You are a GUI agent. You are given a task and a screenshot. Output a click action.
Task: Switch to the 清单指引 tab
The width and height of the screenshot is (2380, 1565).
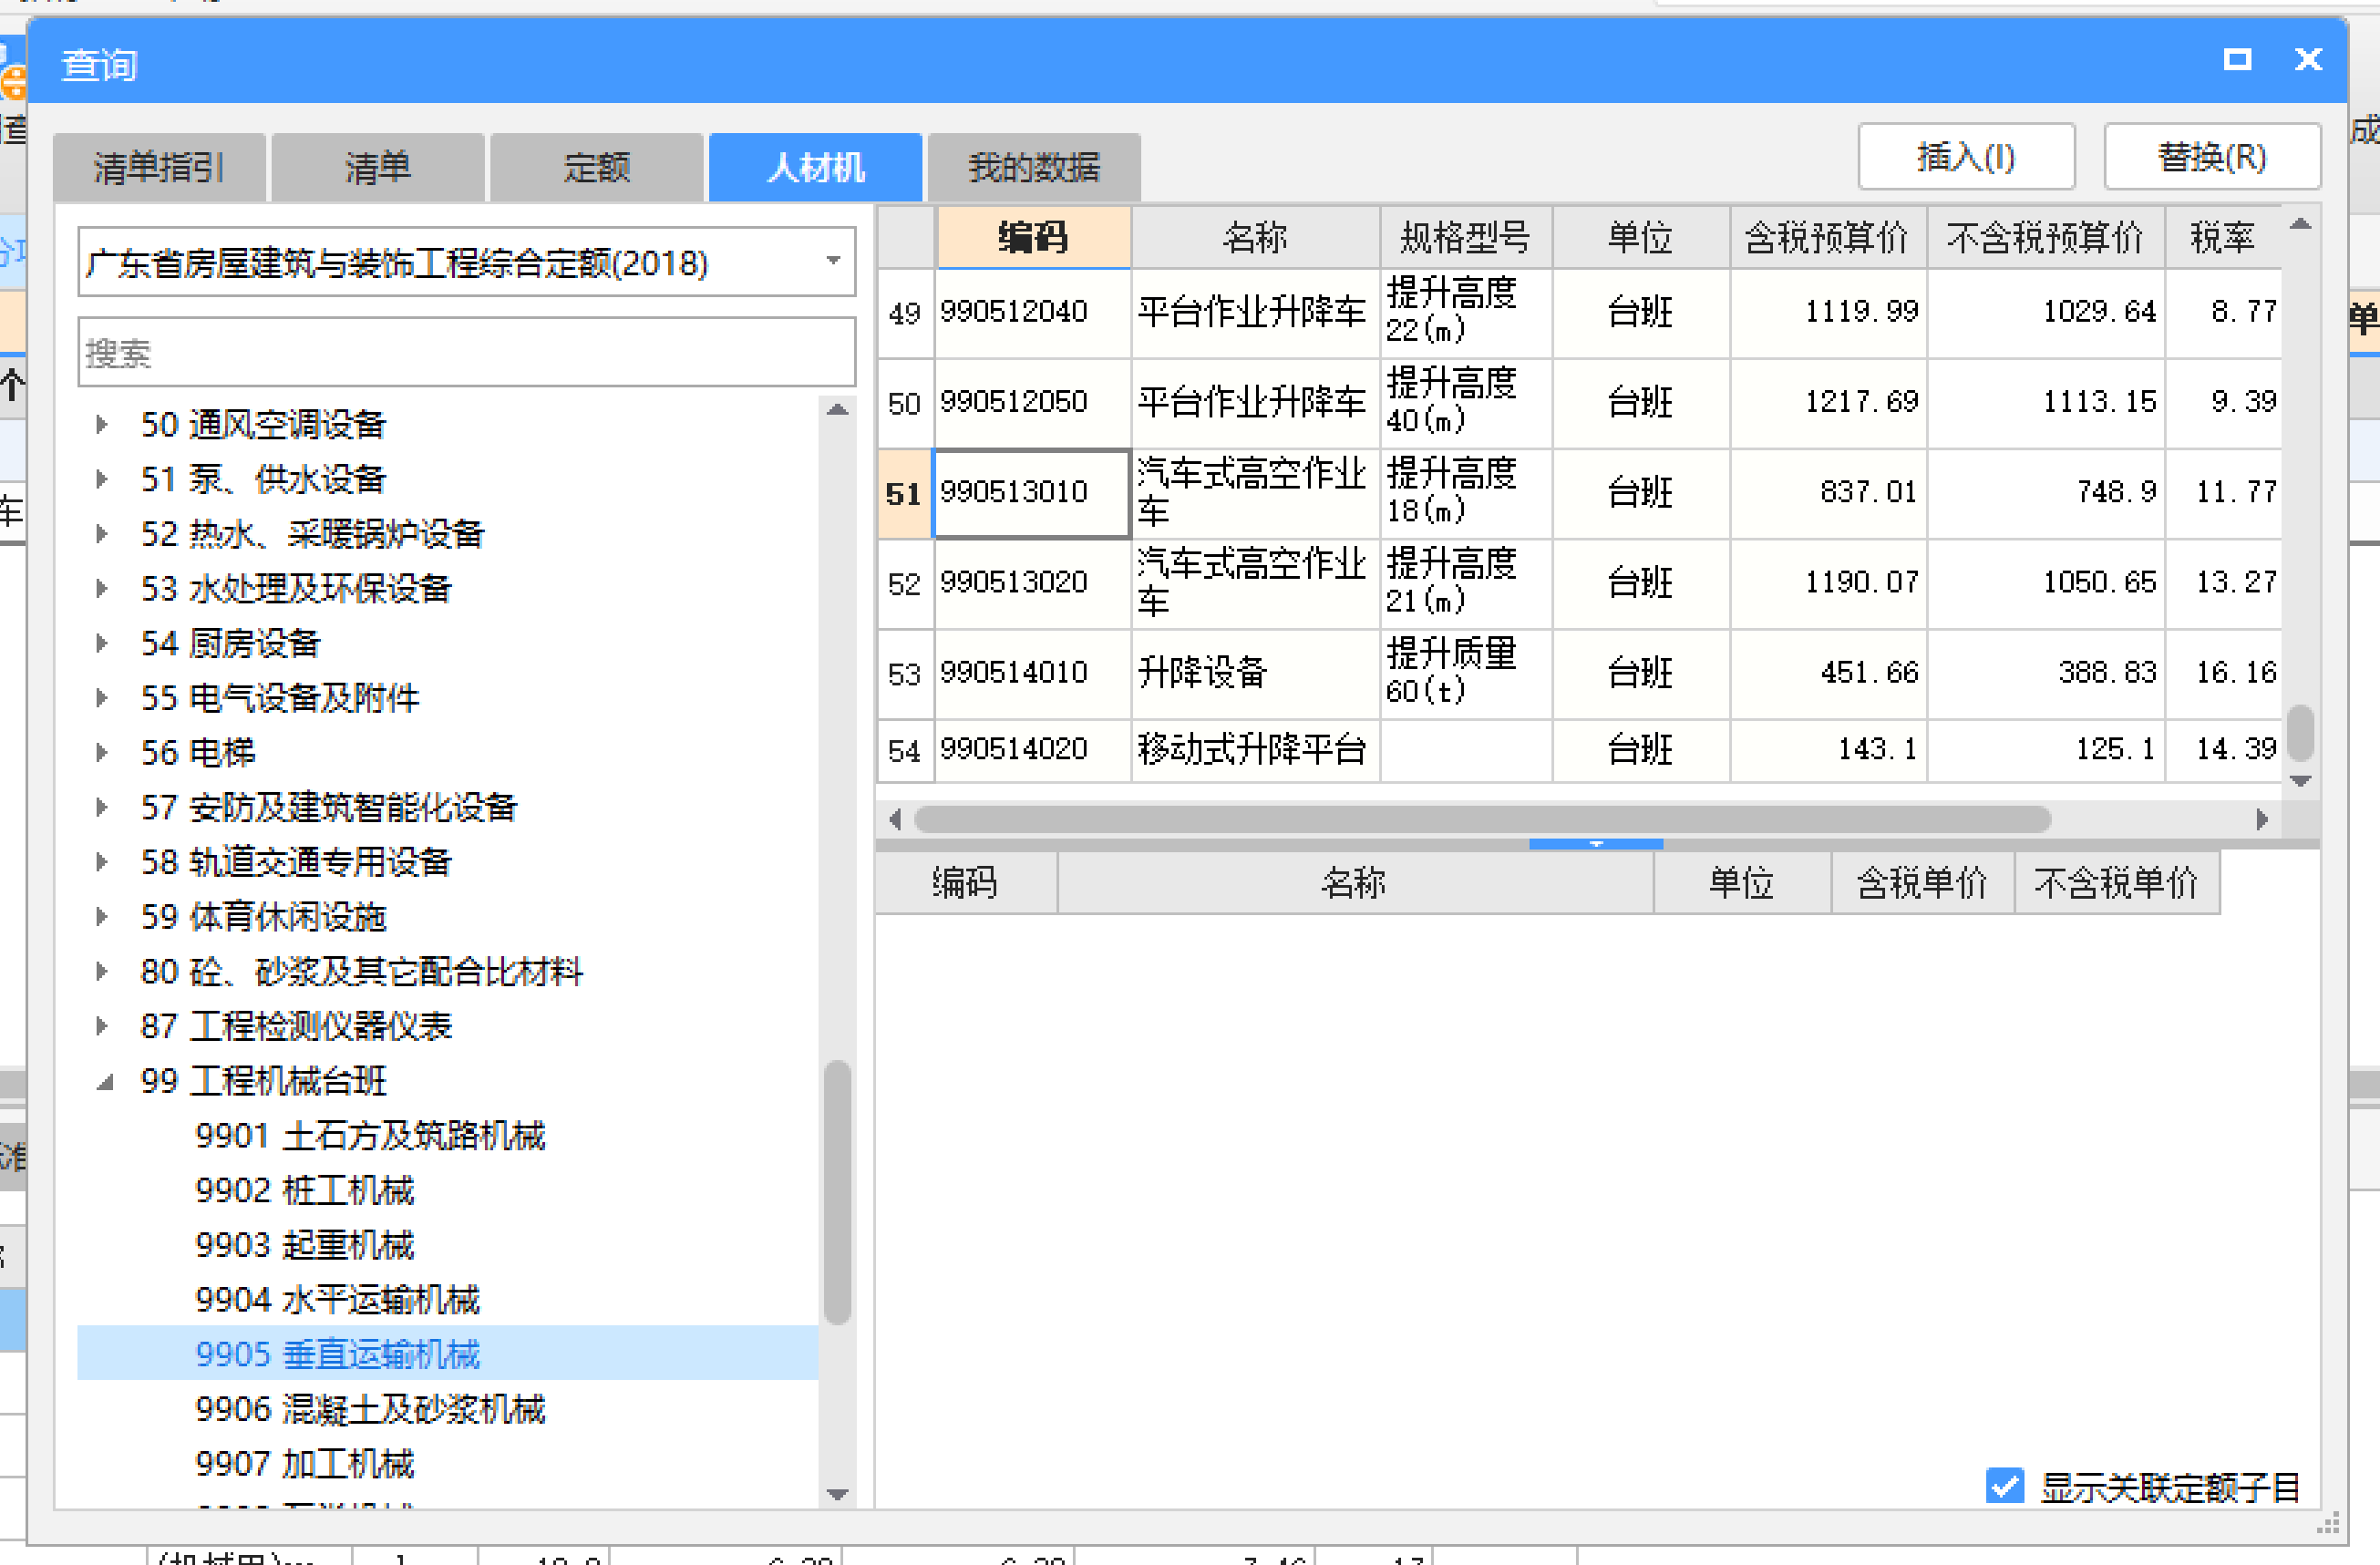[159, 167]
